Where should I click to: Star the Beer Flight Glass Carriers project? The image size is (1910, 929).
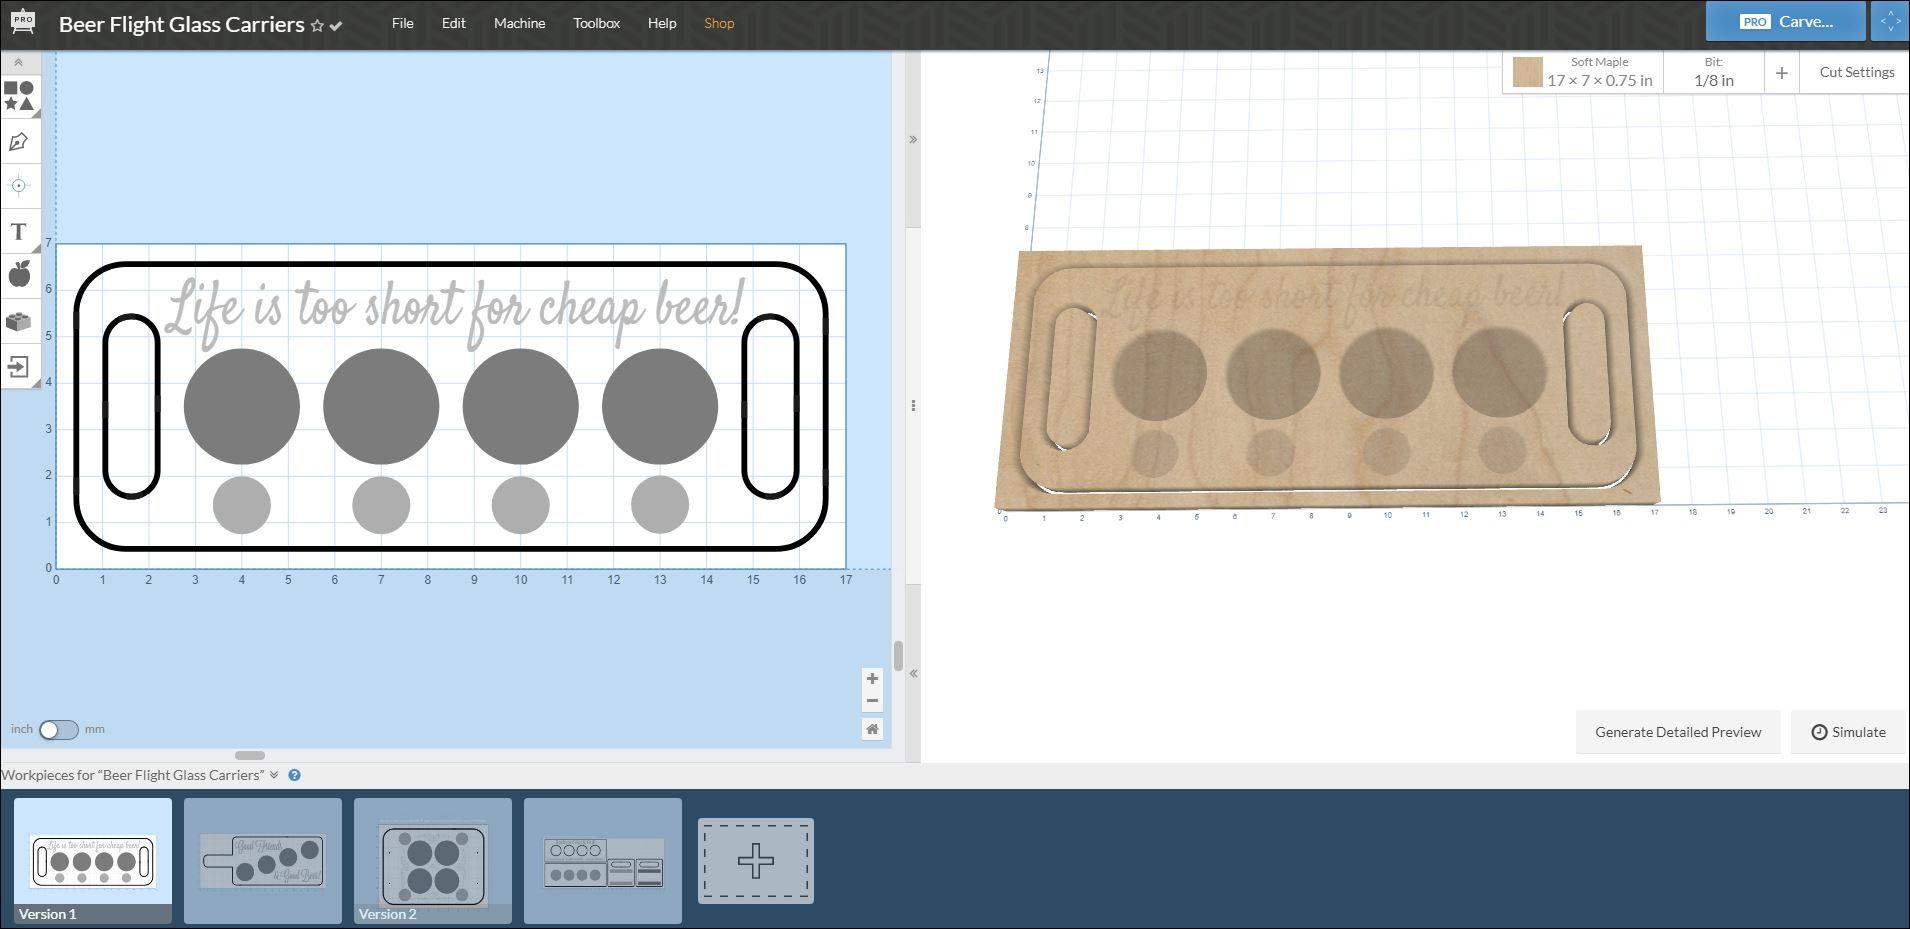pyautogui.click(x=317, y=26)
